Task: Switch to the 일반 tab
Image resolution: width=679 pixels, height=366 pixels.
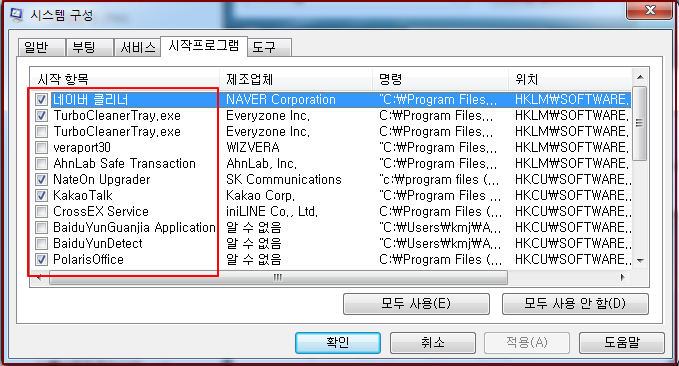Action: coord(42,47)
